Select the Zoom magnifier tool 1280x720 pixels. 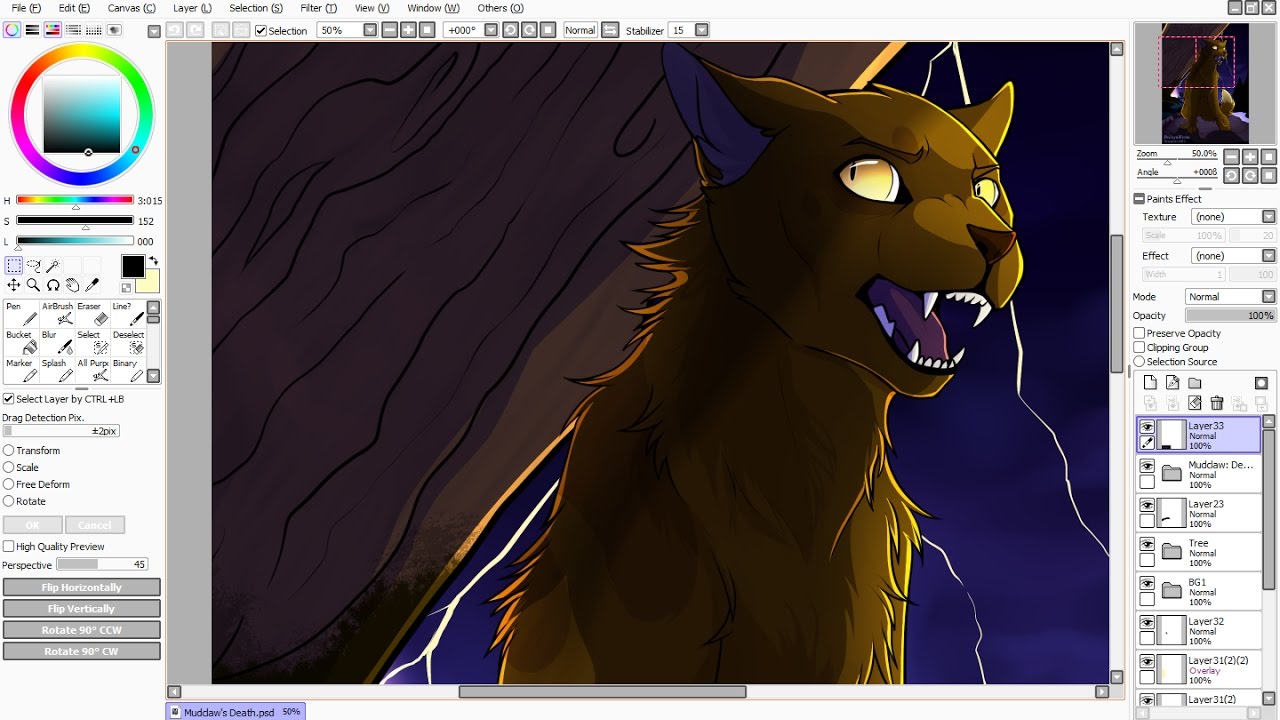click(33, 285)
